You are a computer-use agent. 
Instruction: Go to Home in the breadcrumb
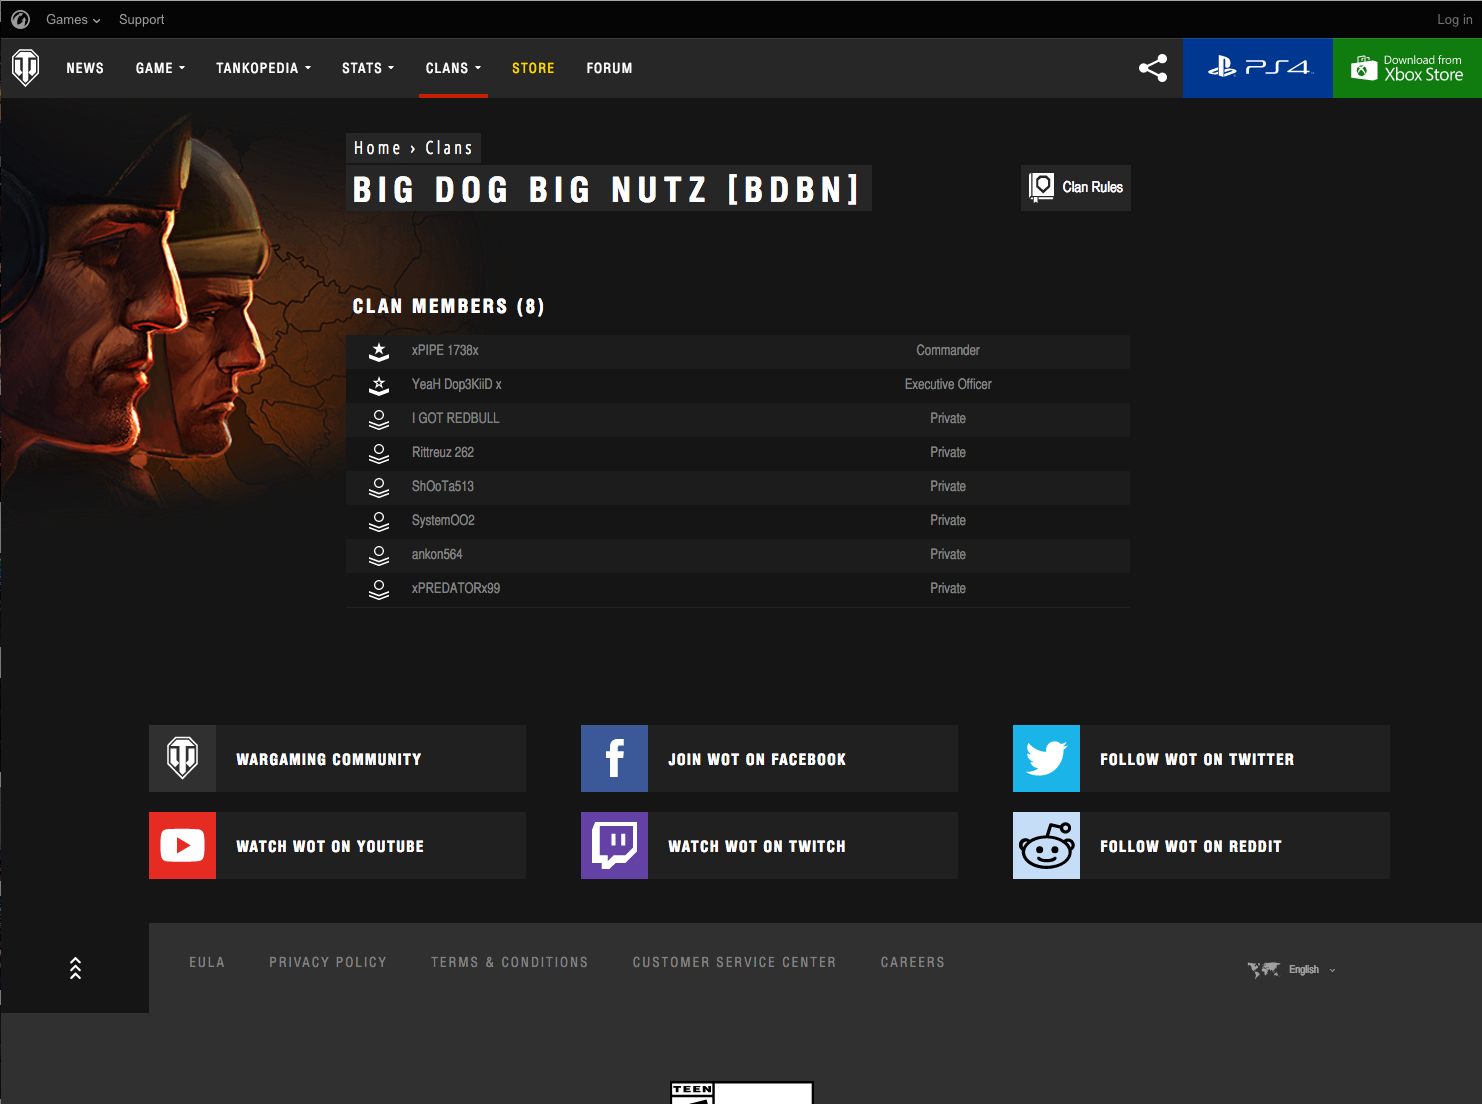[x=377, y=148]
